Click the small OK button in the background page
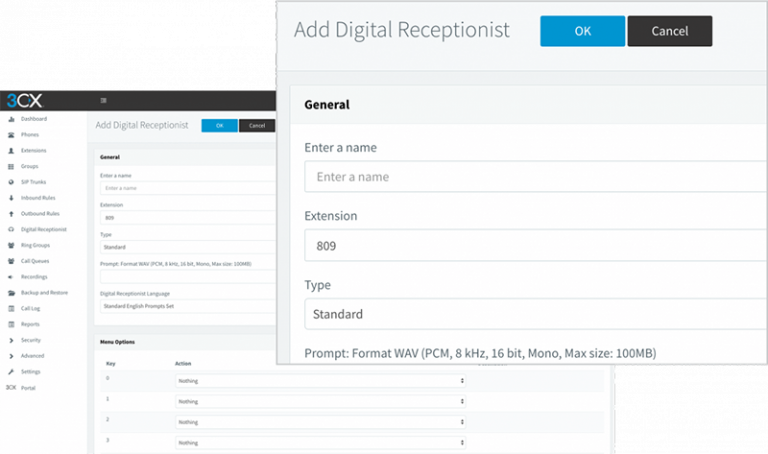 click(219, 126)
